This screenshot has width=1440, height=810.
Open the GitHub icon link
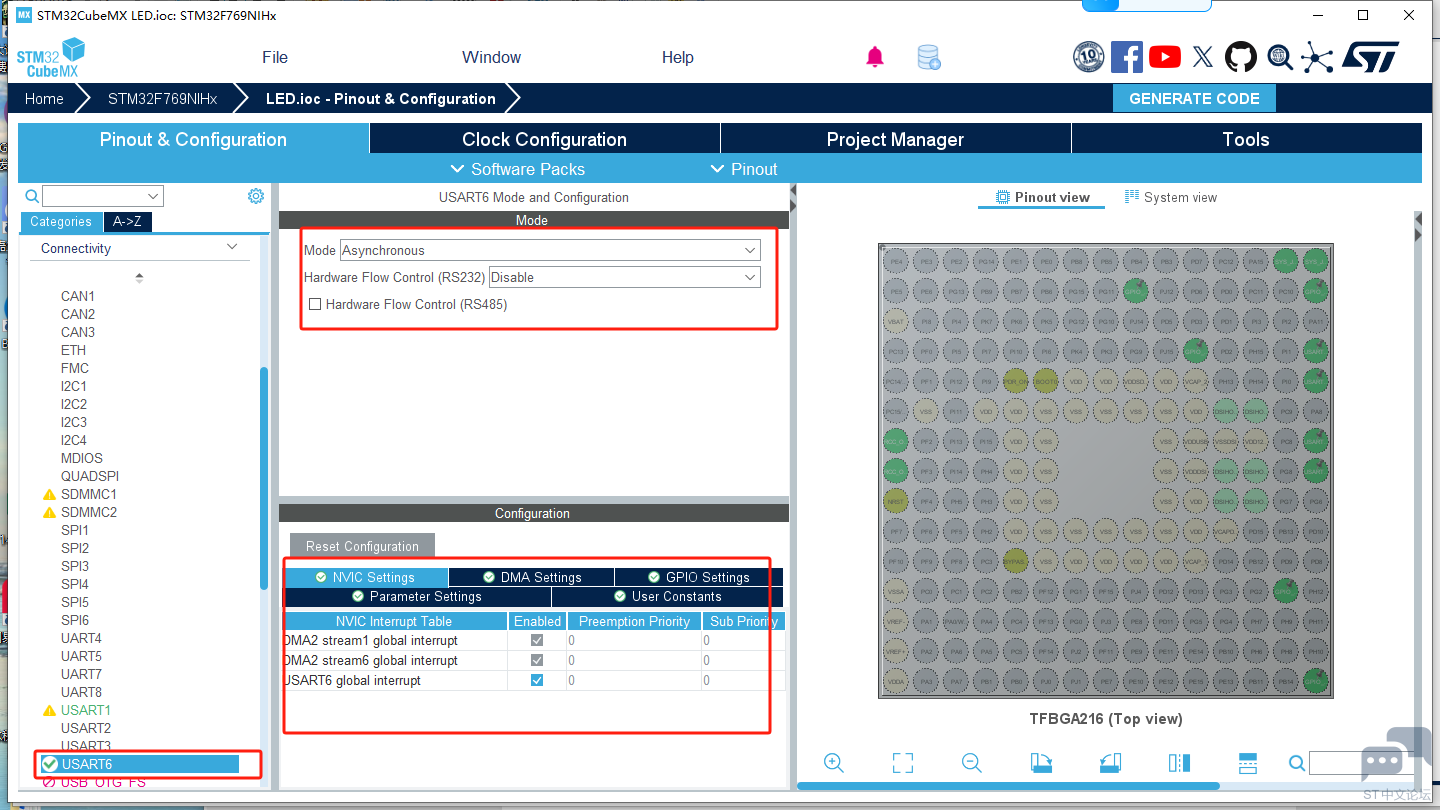(1241, 57)
